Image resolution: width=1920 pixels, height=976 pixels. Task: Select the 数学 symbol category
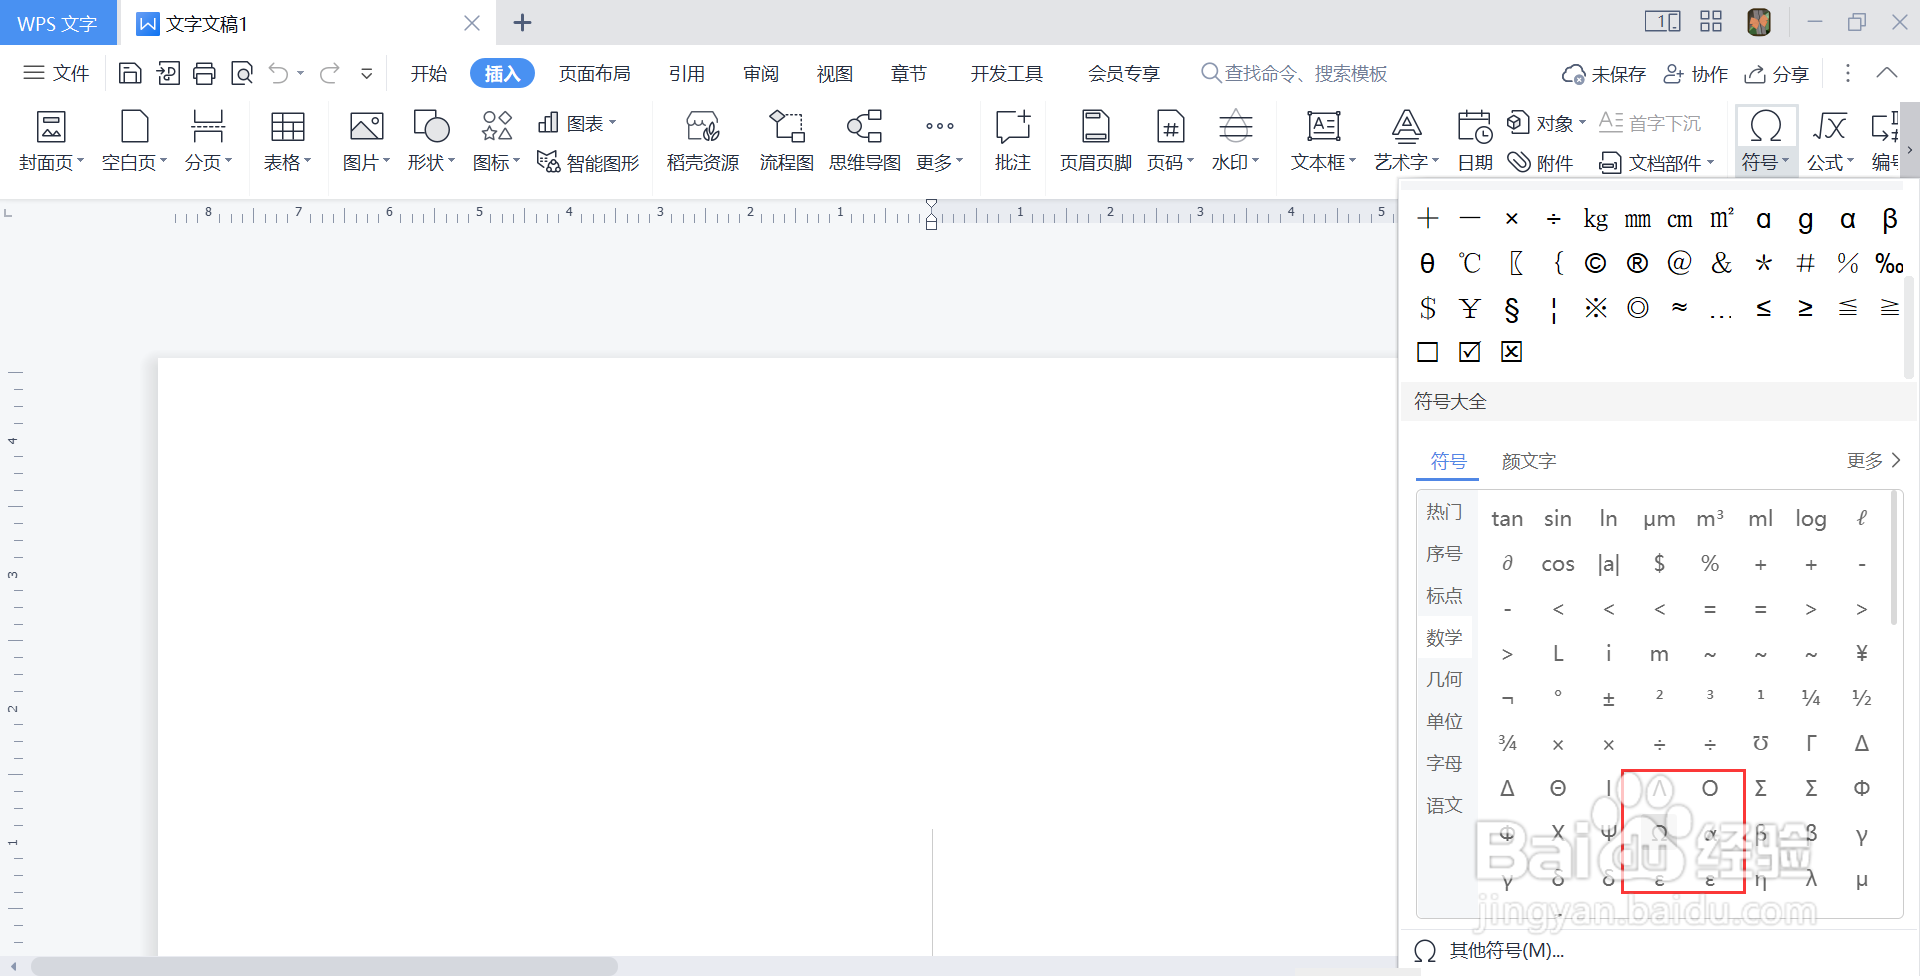[x=1443, y=637]
